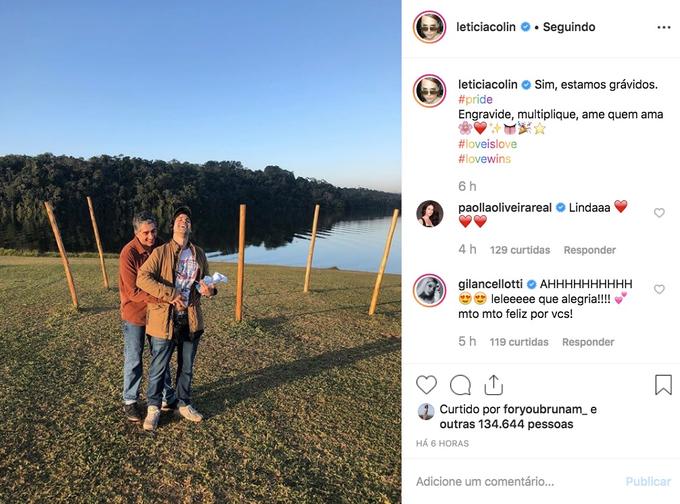
Task: Save post with the bookmark icon
Action: 663,385
